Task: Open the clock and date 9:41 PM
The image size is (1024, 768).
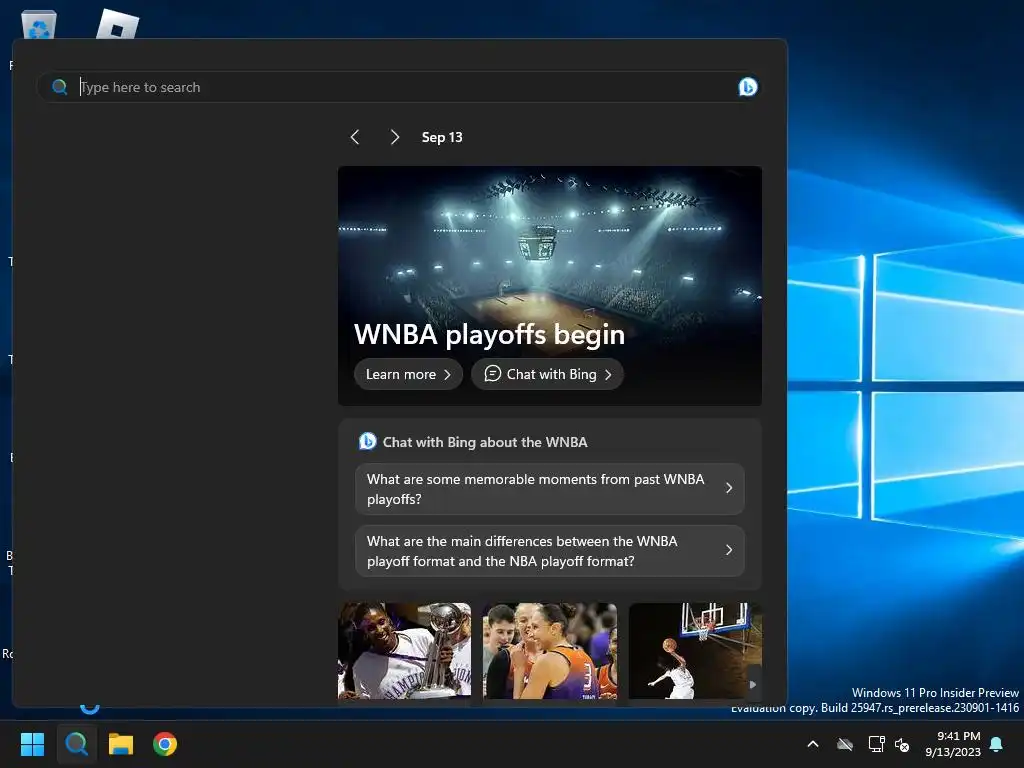Action: click(953, 744)
